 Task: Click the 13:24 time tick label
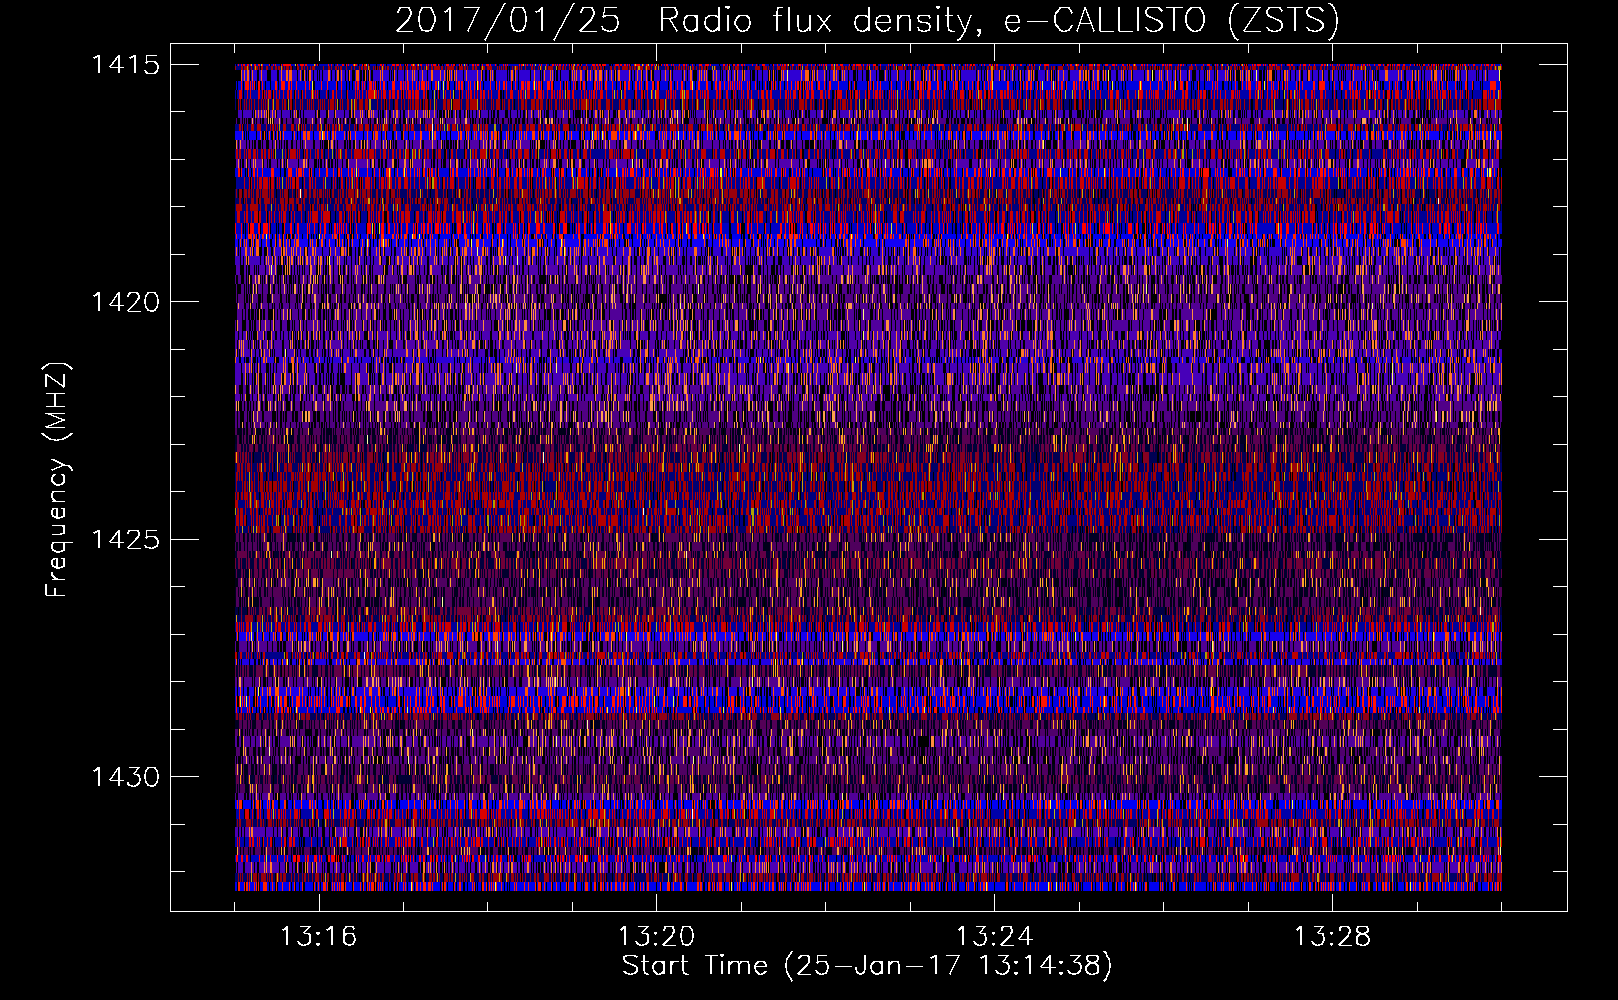(x=994, y=937)
